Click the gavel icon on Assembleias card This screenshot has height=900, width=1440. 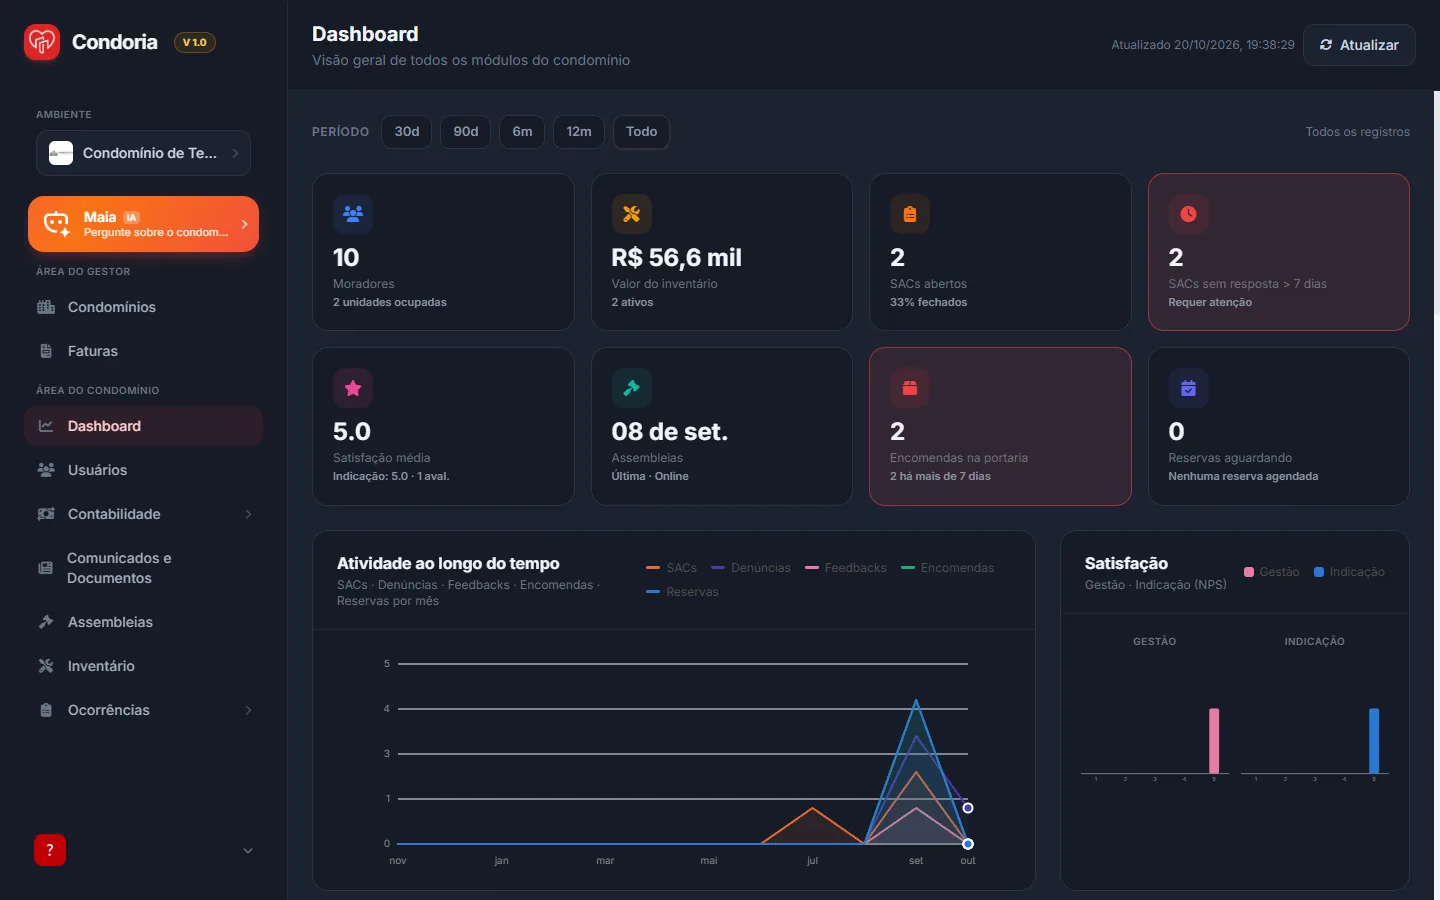[x=631, y=388]
